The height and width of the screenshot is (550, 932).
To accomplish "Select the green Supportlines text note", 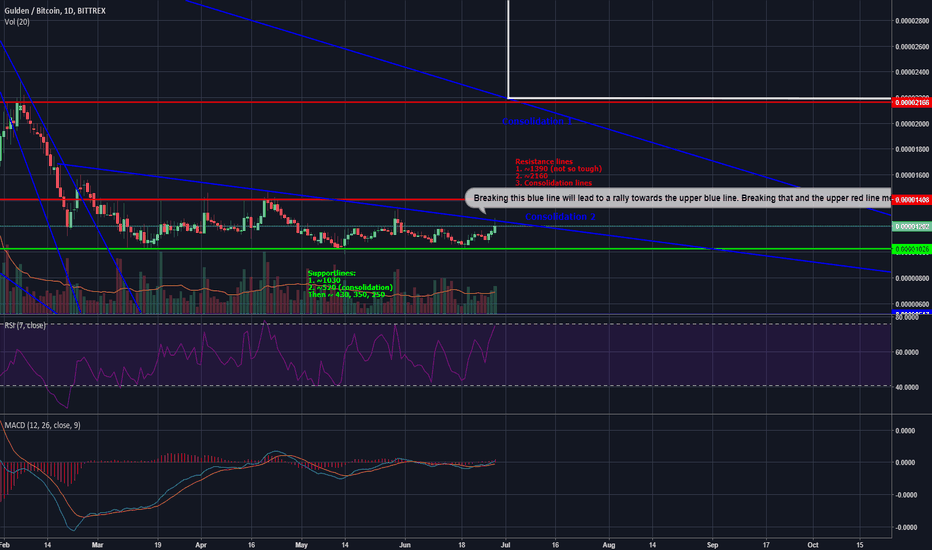I will [x=350, y=284].
